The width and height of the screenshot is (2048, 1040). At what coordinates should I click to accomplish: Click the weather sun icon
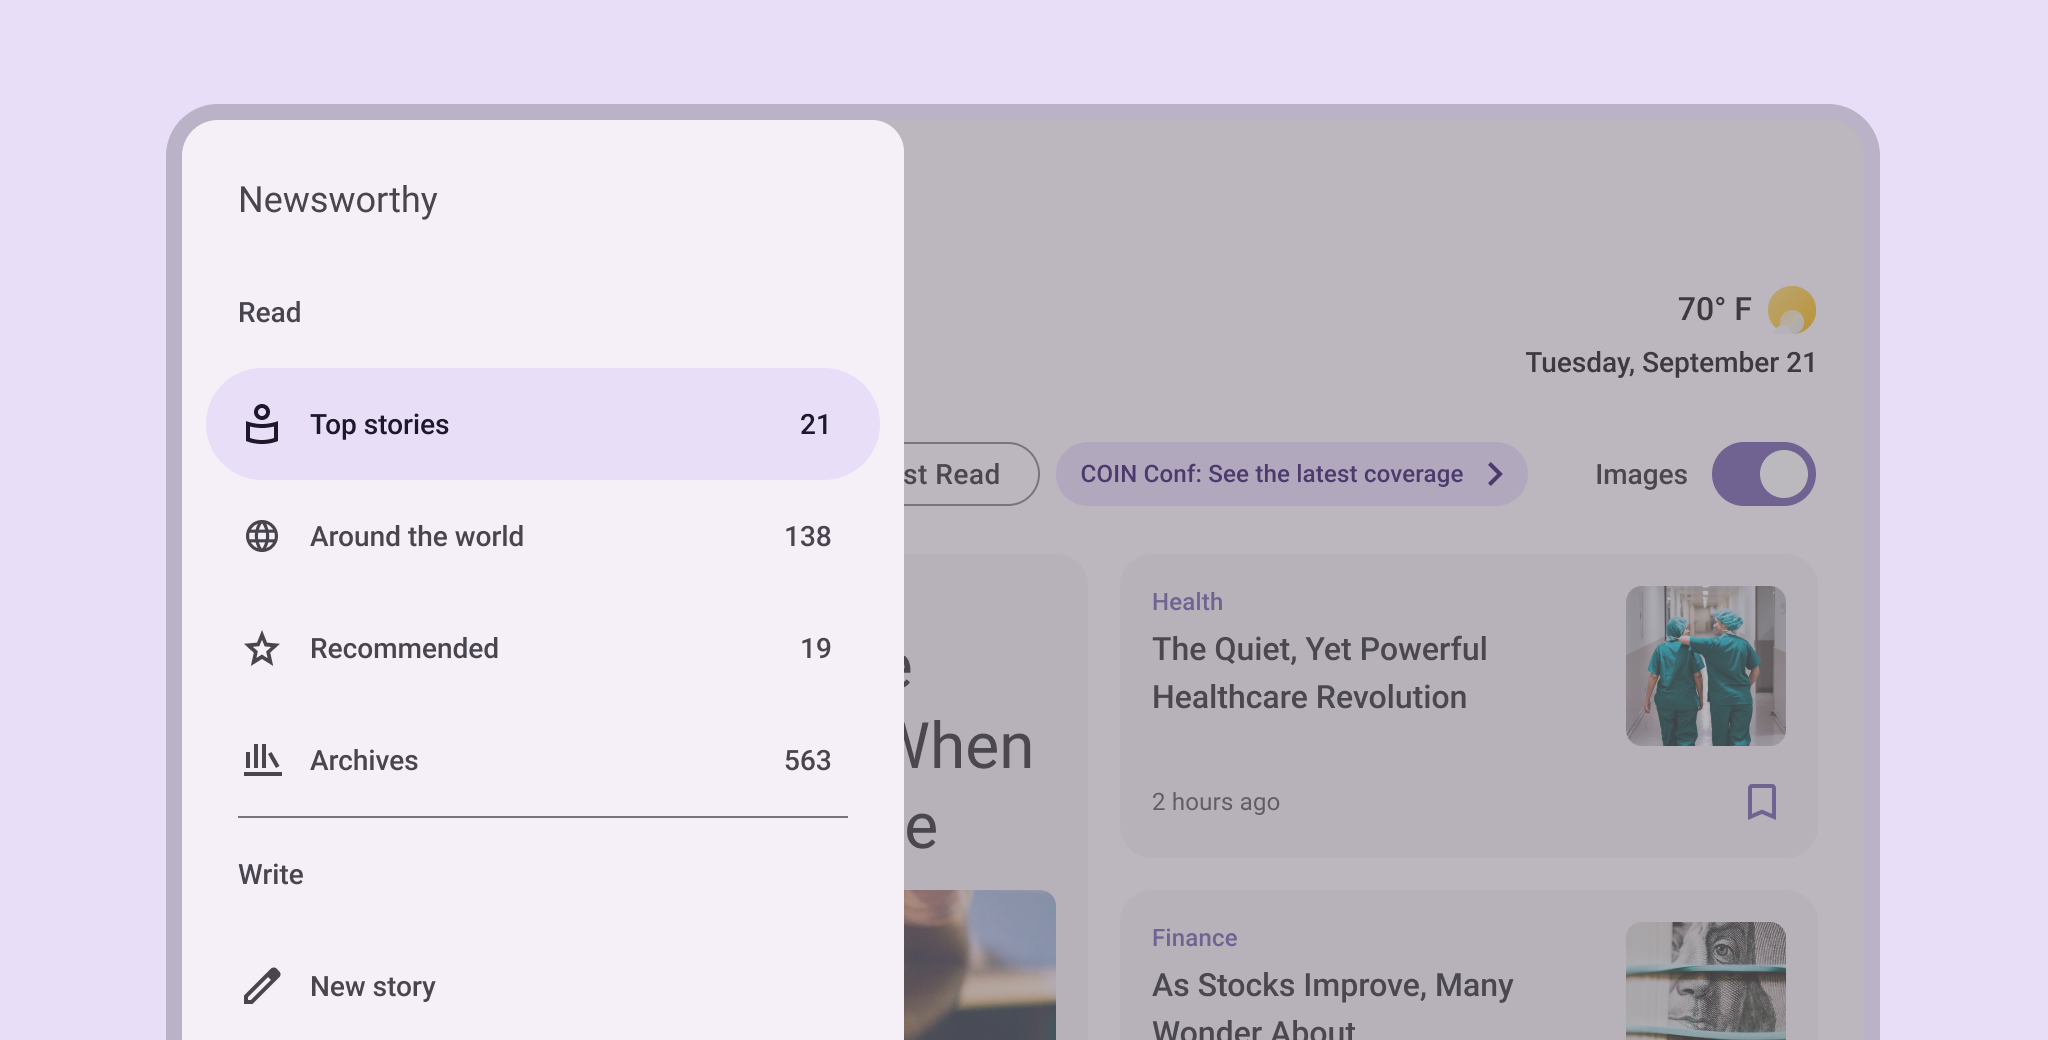point(1791,310)
